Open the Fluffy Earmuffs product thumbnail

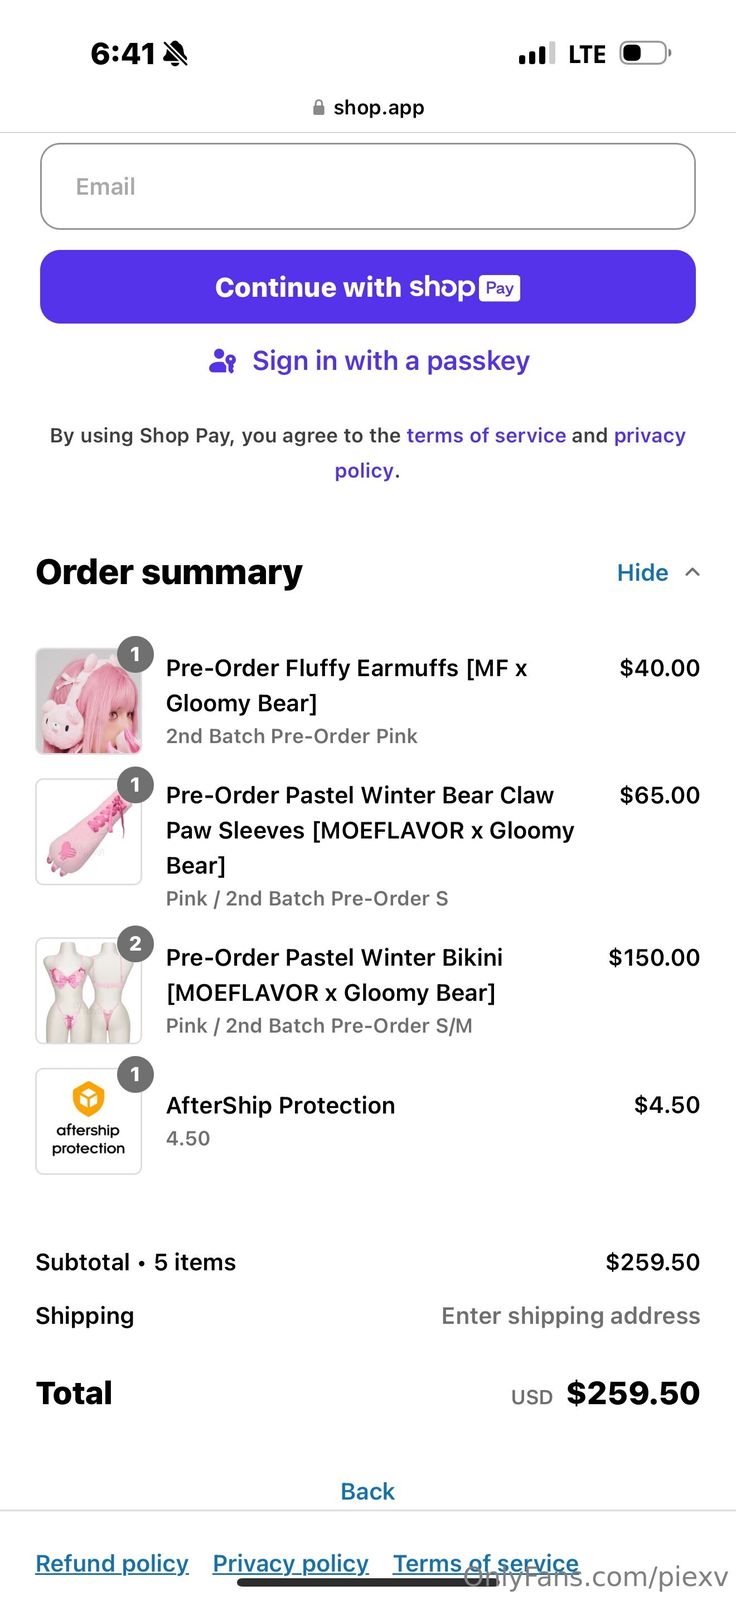pyautogui.click(x=88, y=700)
